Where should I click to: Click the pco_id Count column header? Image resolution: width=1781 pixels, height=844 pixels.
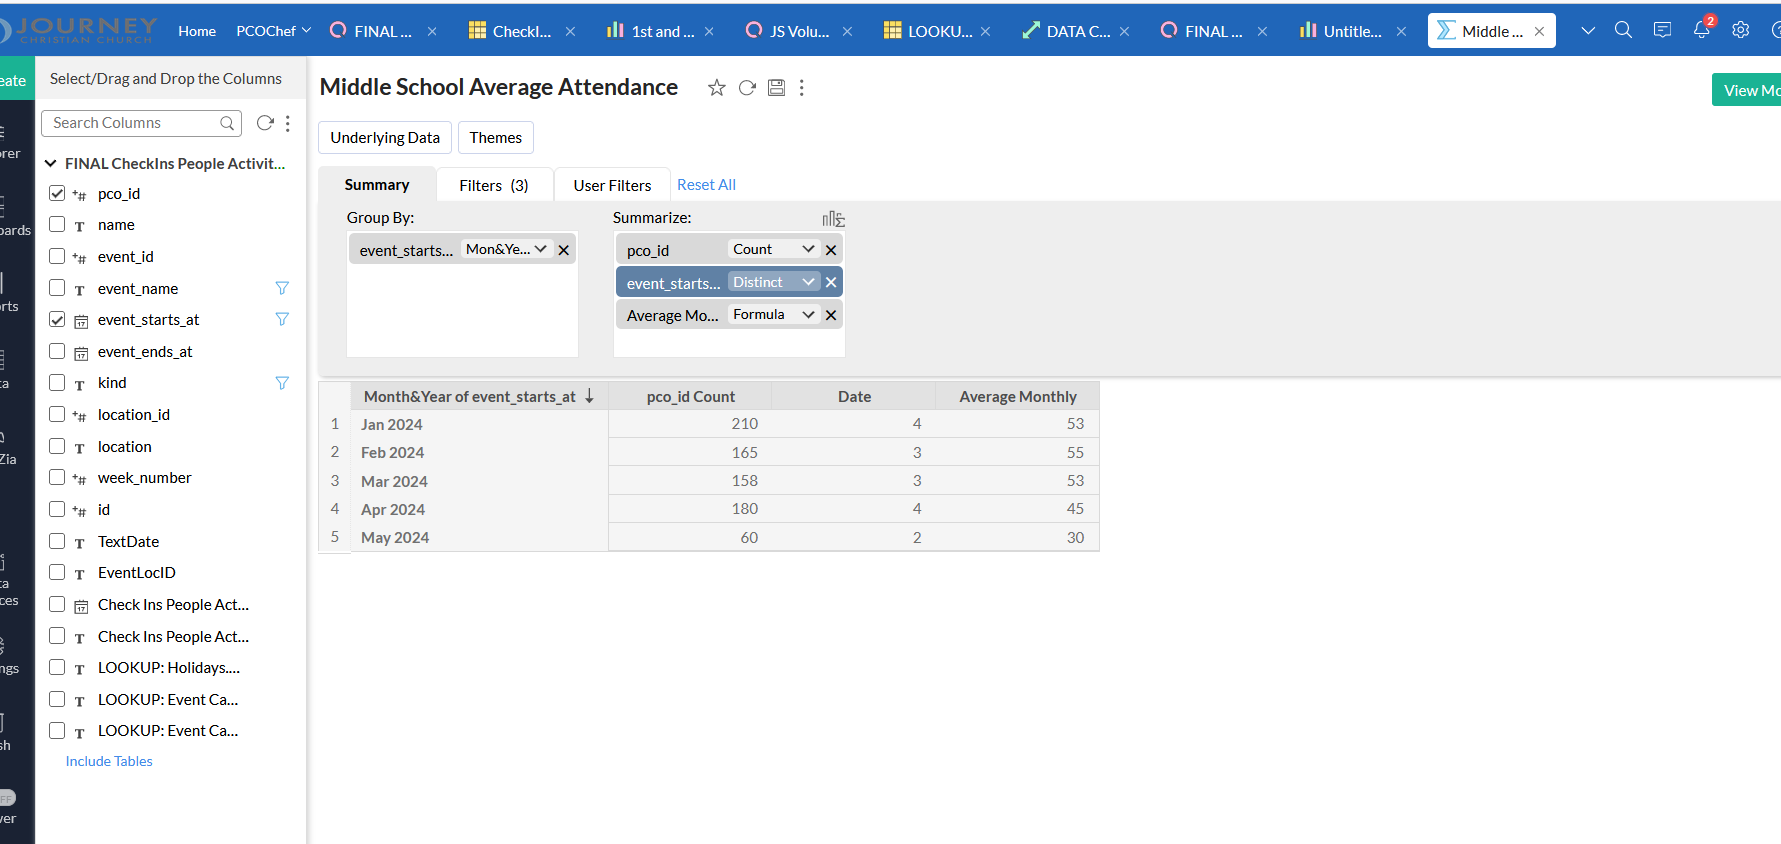tap(690, 396)
